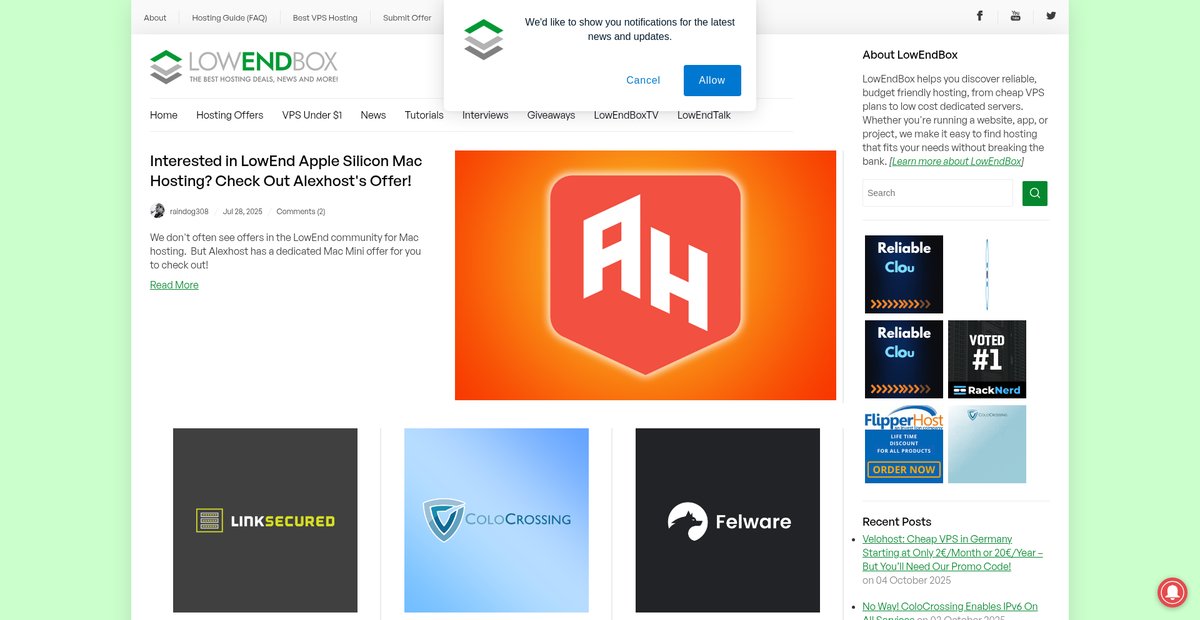Open the Alexhost AH featured image
The height and width of the screenshot is (620, 1200).
coord(645,275)
